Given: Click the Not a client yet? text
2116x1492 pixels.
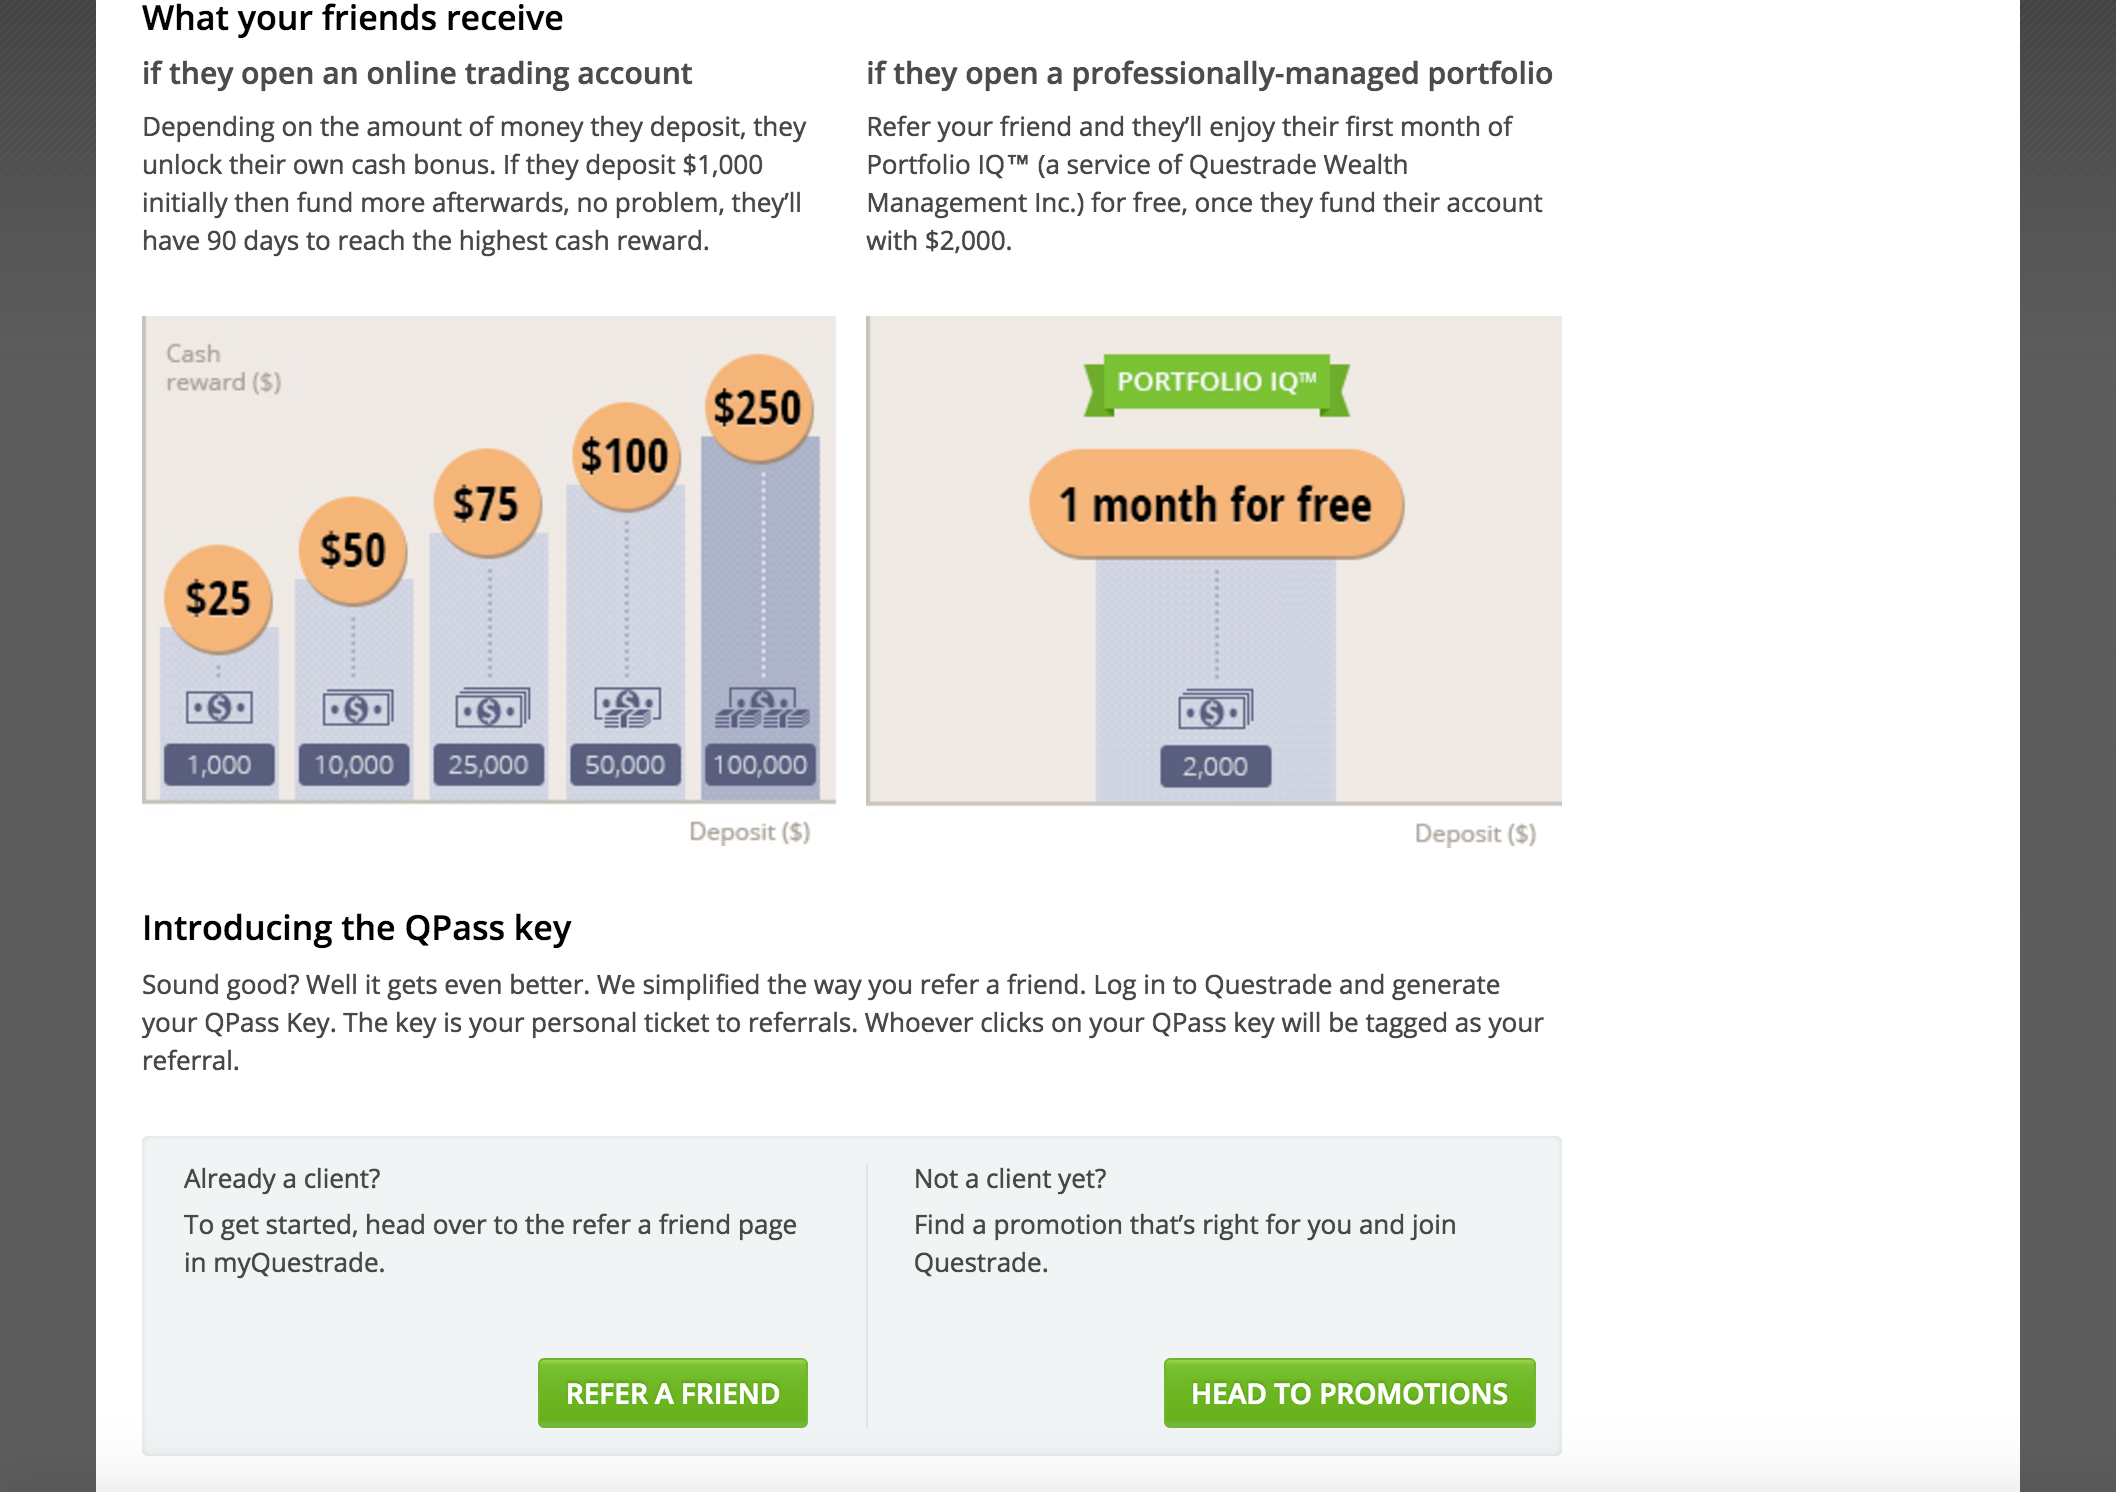Looking at the screenshot, I should tap(1010, 1179).
